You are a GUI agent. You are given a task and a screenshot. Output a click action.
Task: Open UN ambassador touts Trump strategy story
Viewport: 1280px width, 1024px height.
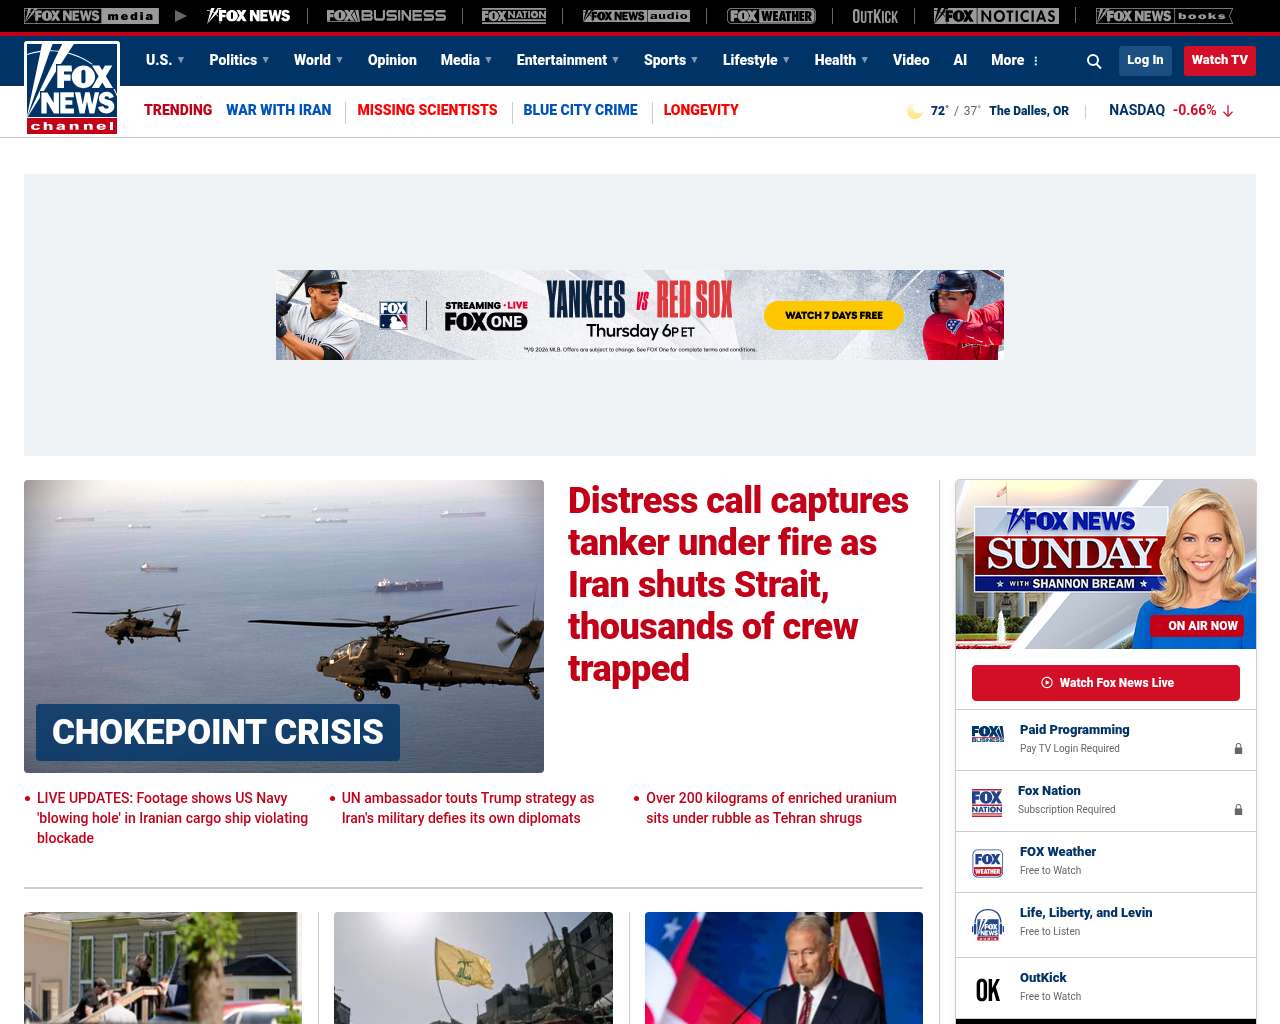click(x=468, y=808)
